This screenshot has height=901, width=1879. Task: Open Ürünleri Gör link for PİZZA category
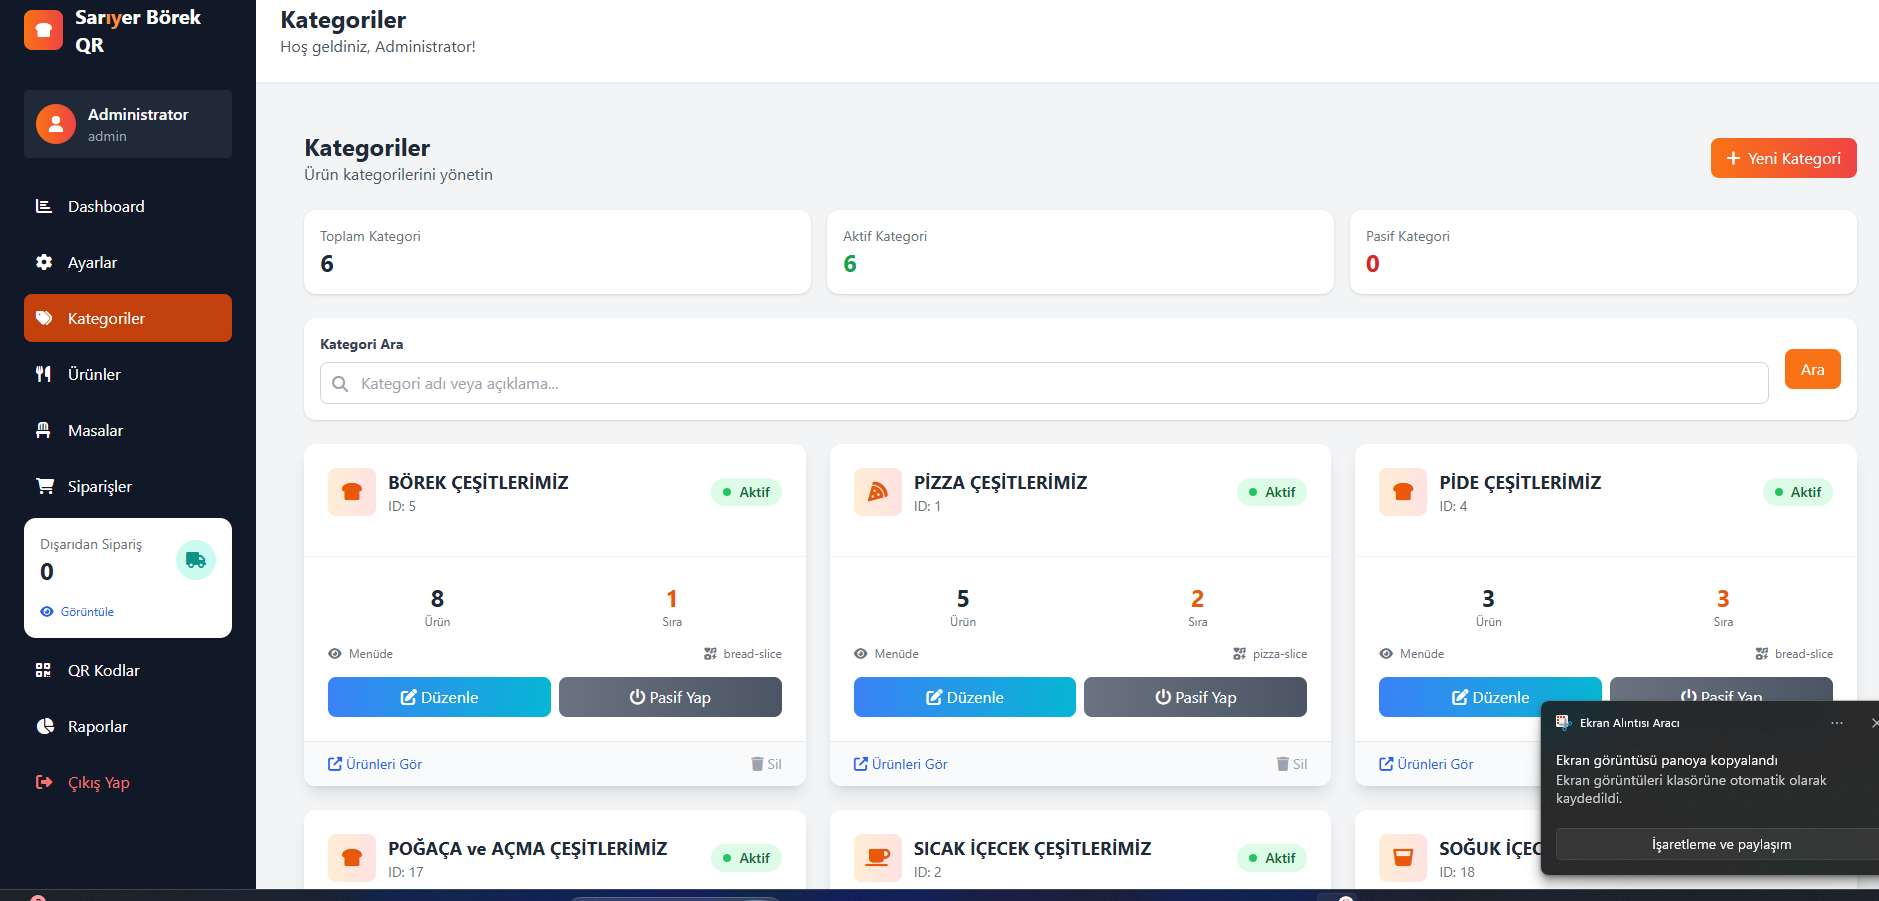pos(900,764)
